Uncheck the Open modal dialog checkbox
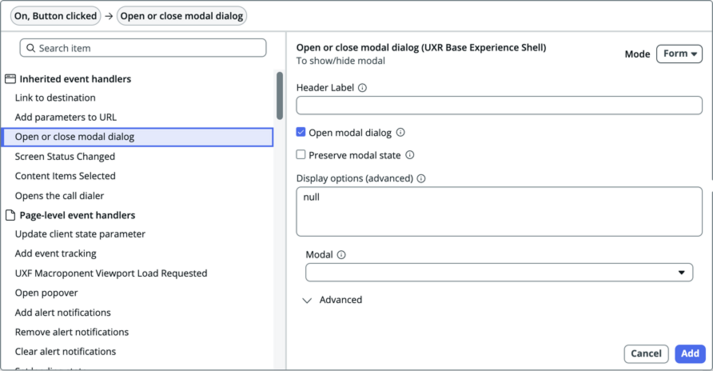 coord(301,132)
